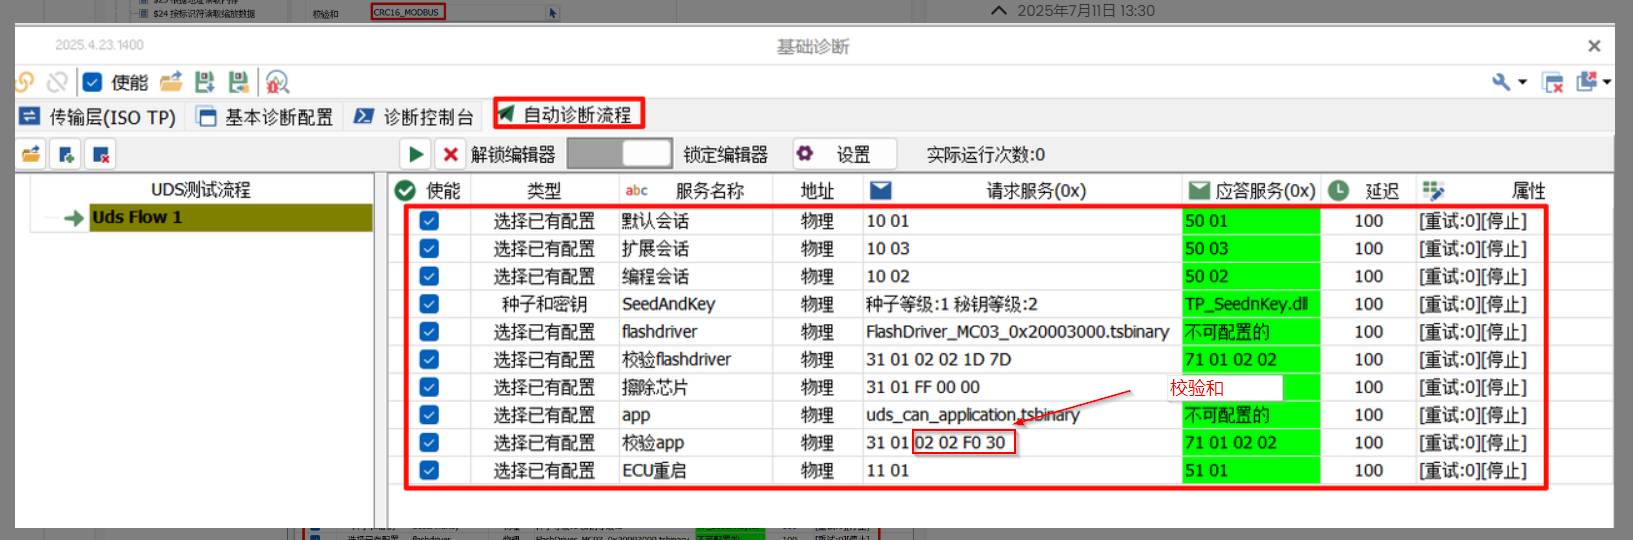Screen dimensions: 1633x540
Task: Click the 校验app request cell 31 01 02 02 F0 30
Action: (963, 442)
